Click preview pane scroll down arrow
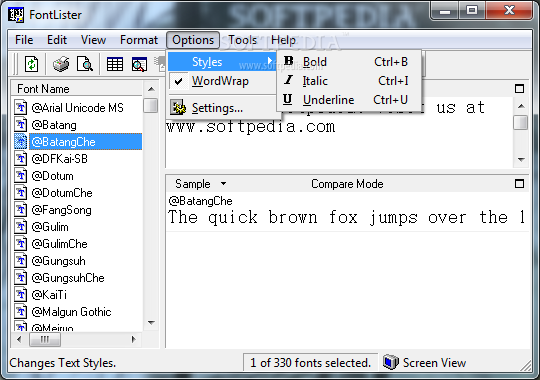 (x=521, y=160)
